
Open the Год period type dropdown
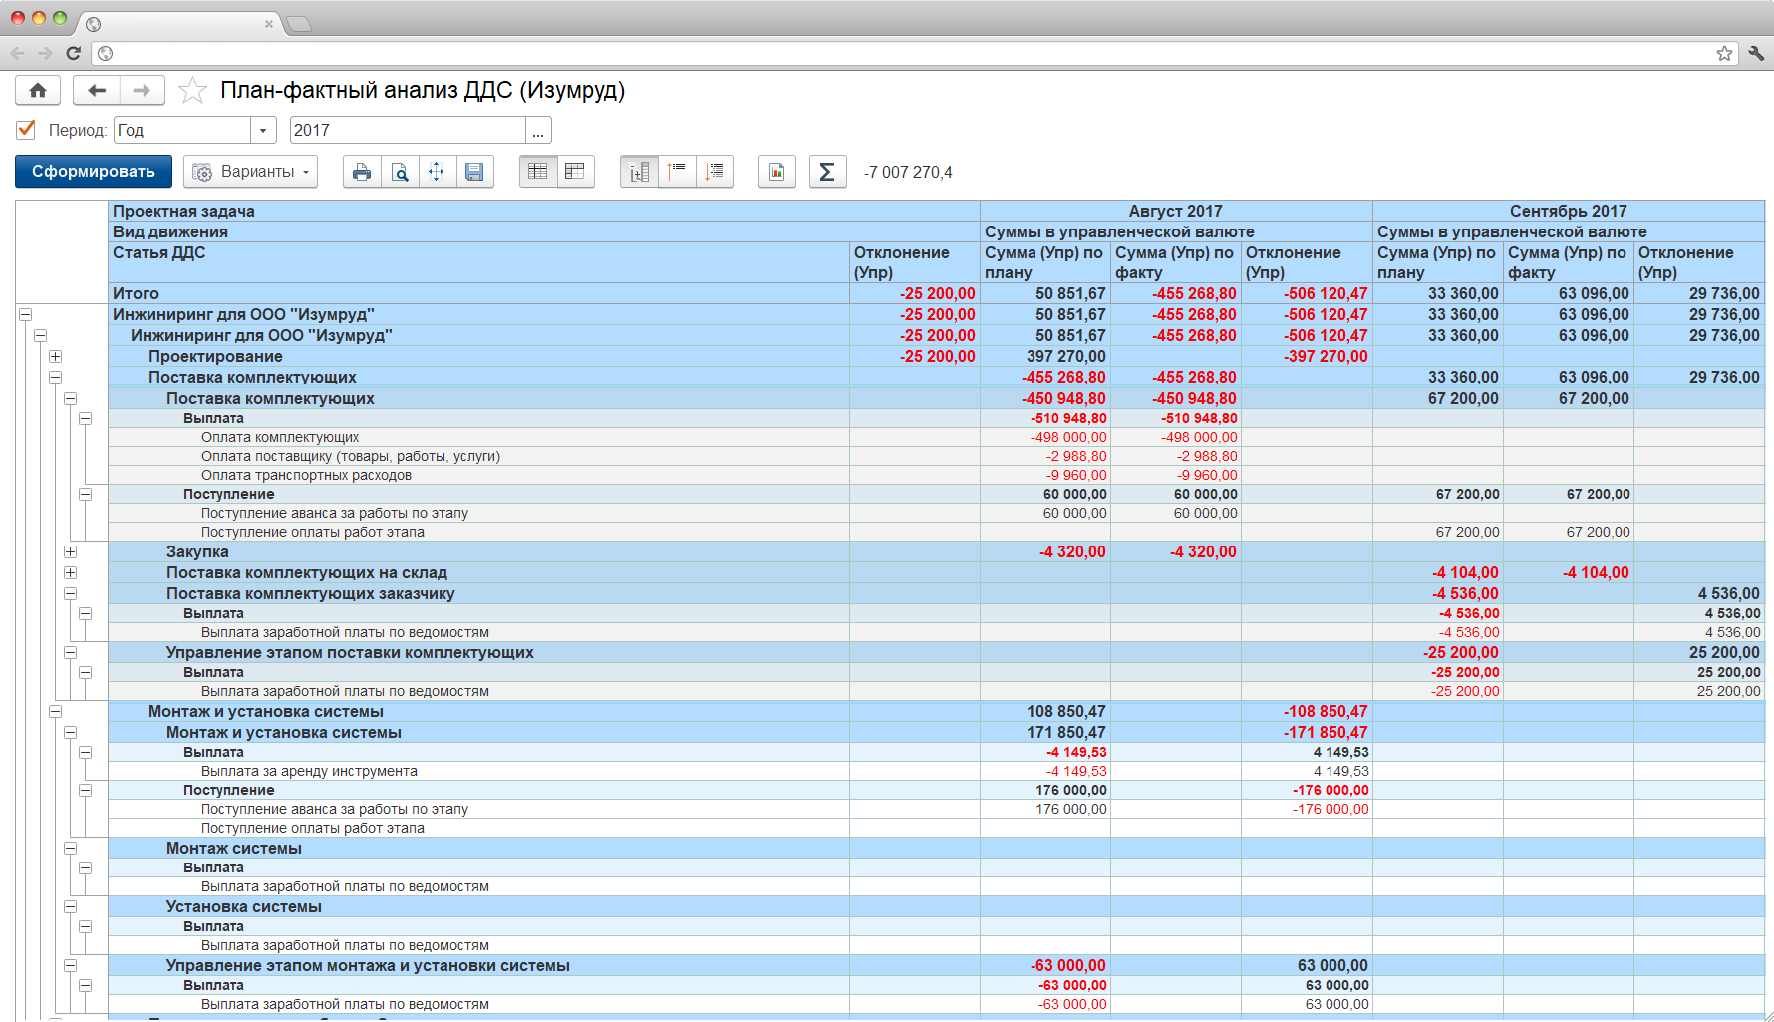pos(263,131)
